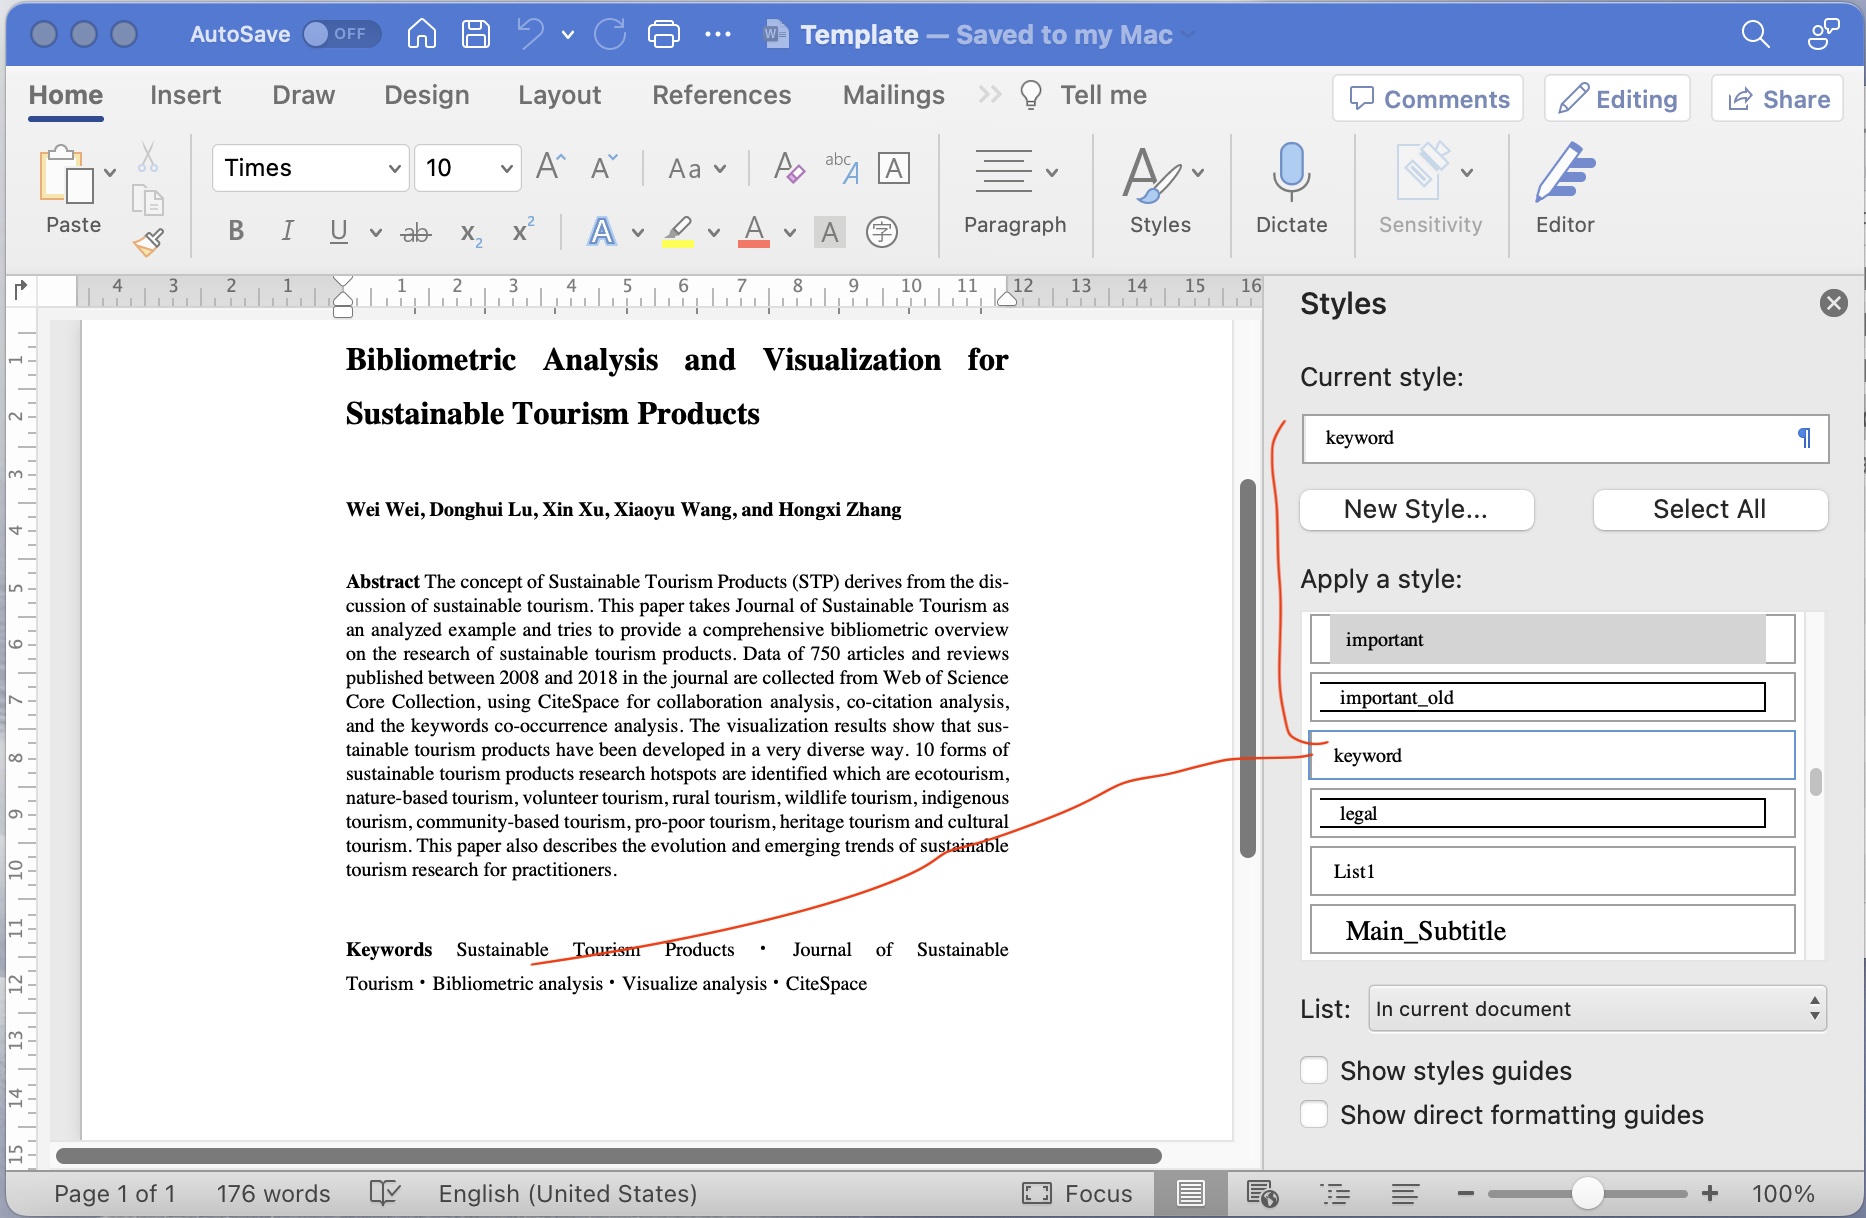
Task: Expand the font size dropdown
Action: coord(506,168)
